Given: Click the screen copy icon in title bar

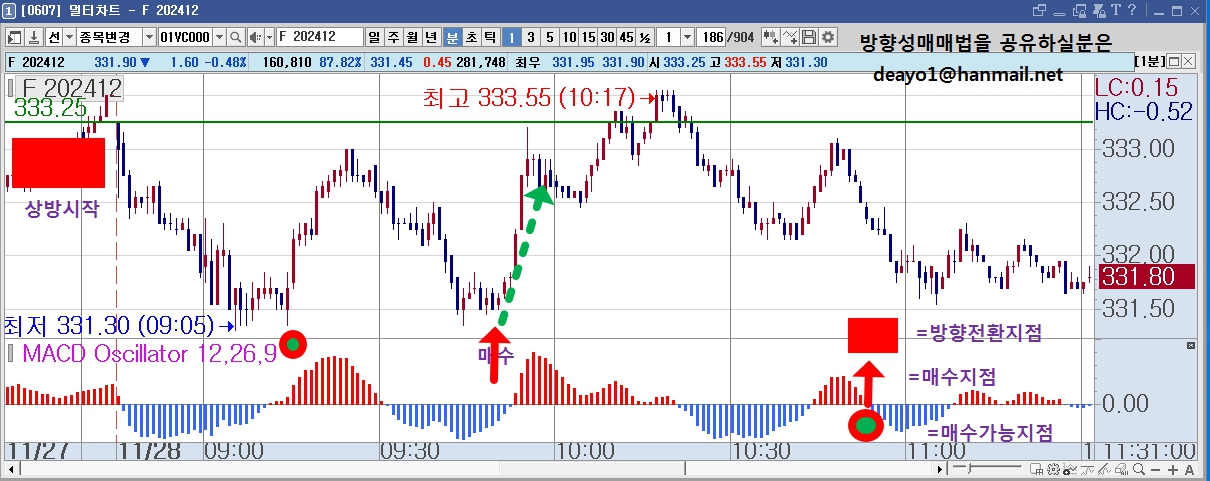Looking at the screenshot, I should (x=1079, y=10).
